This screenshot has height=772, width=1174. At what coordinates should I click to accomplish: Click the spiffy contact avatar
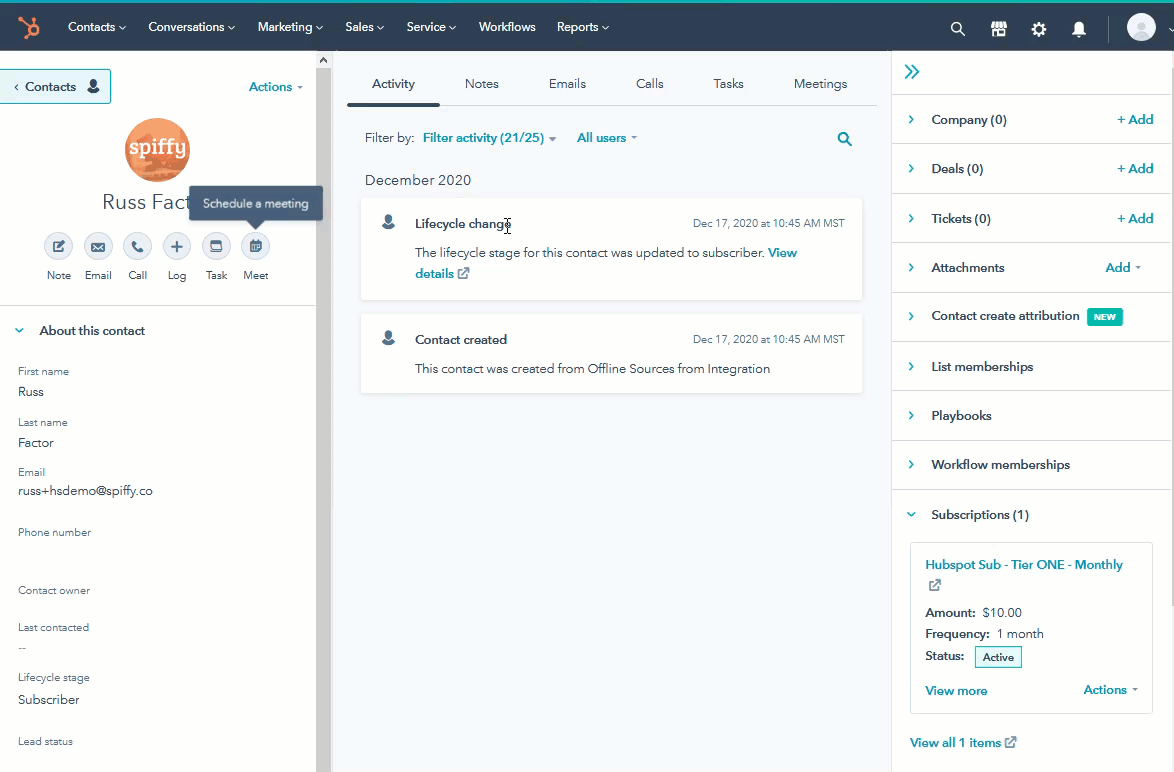[x=157, y=150]
